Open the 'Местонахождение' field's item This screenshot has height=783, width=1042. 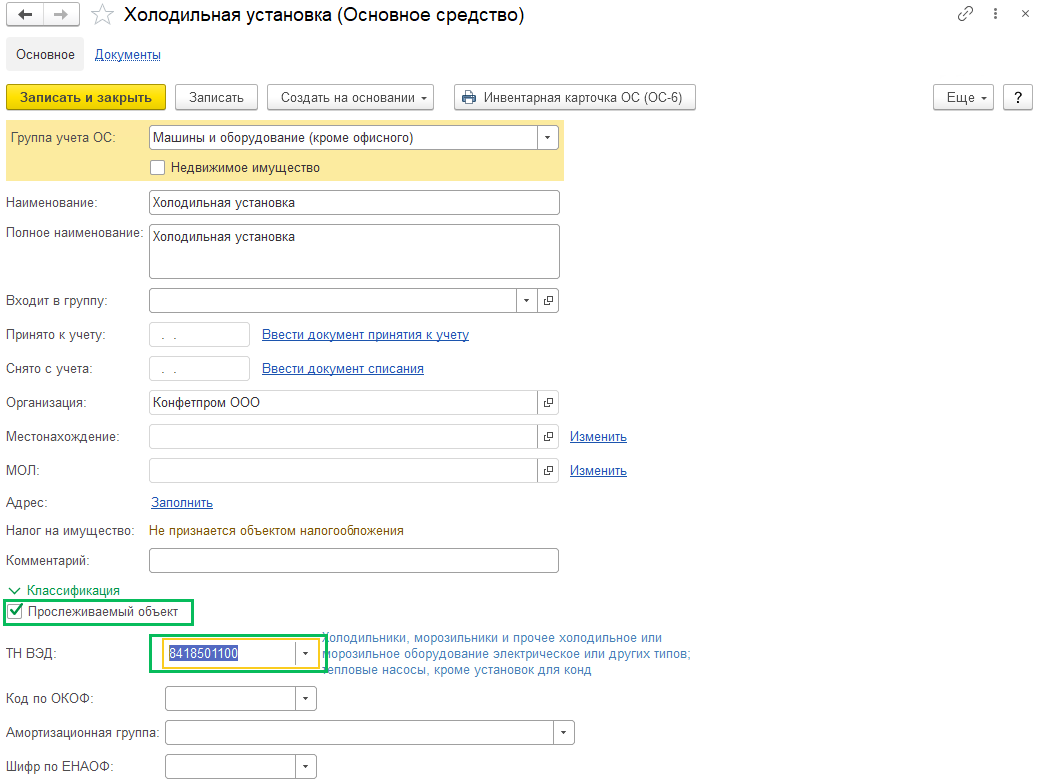548,437
